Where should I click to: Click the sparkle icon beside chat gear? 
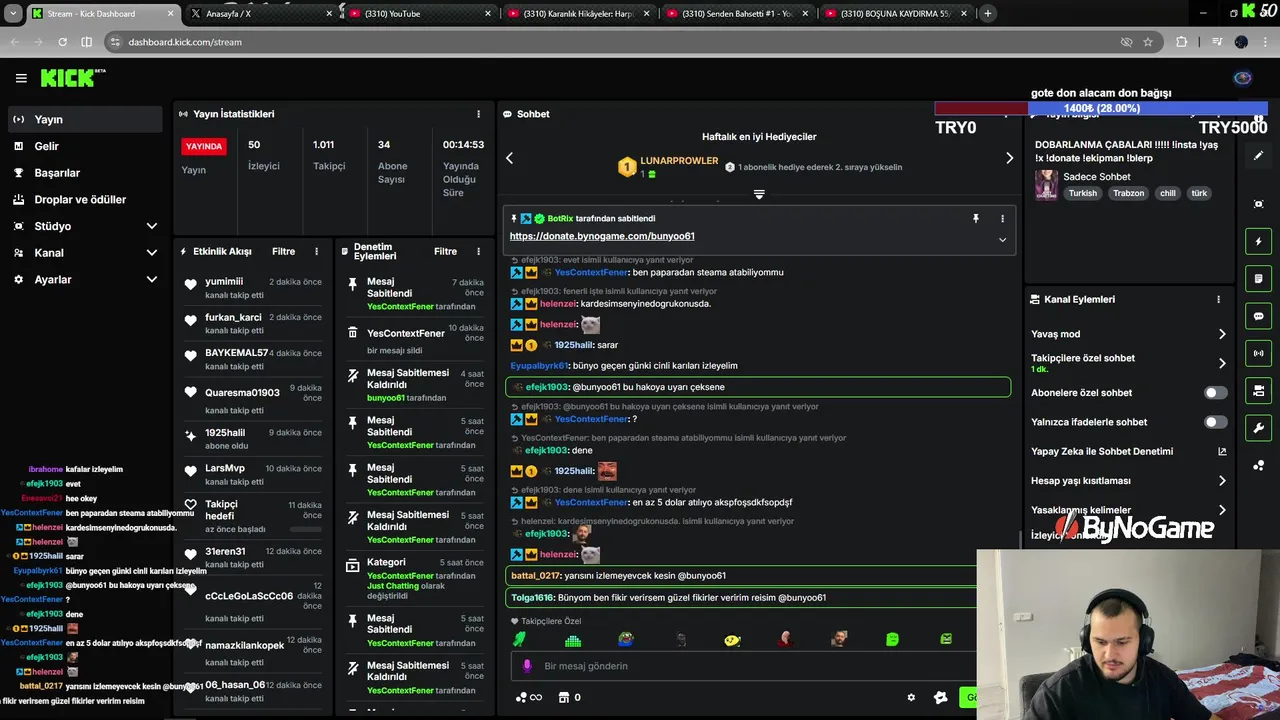(940, 697)
